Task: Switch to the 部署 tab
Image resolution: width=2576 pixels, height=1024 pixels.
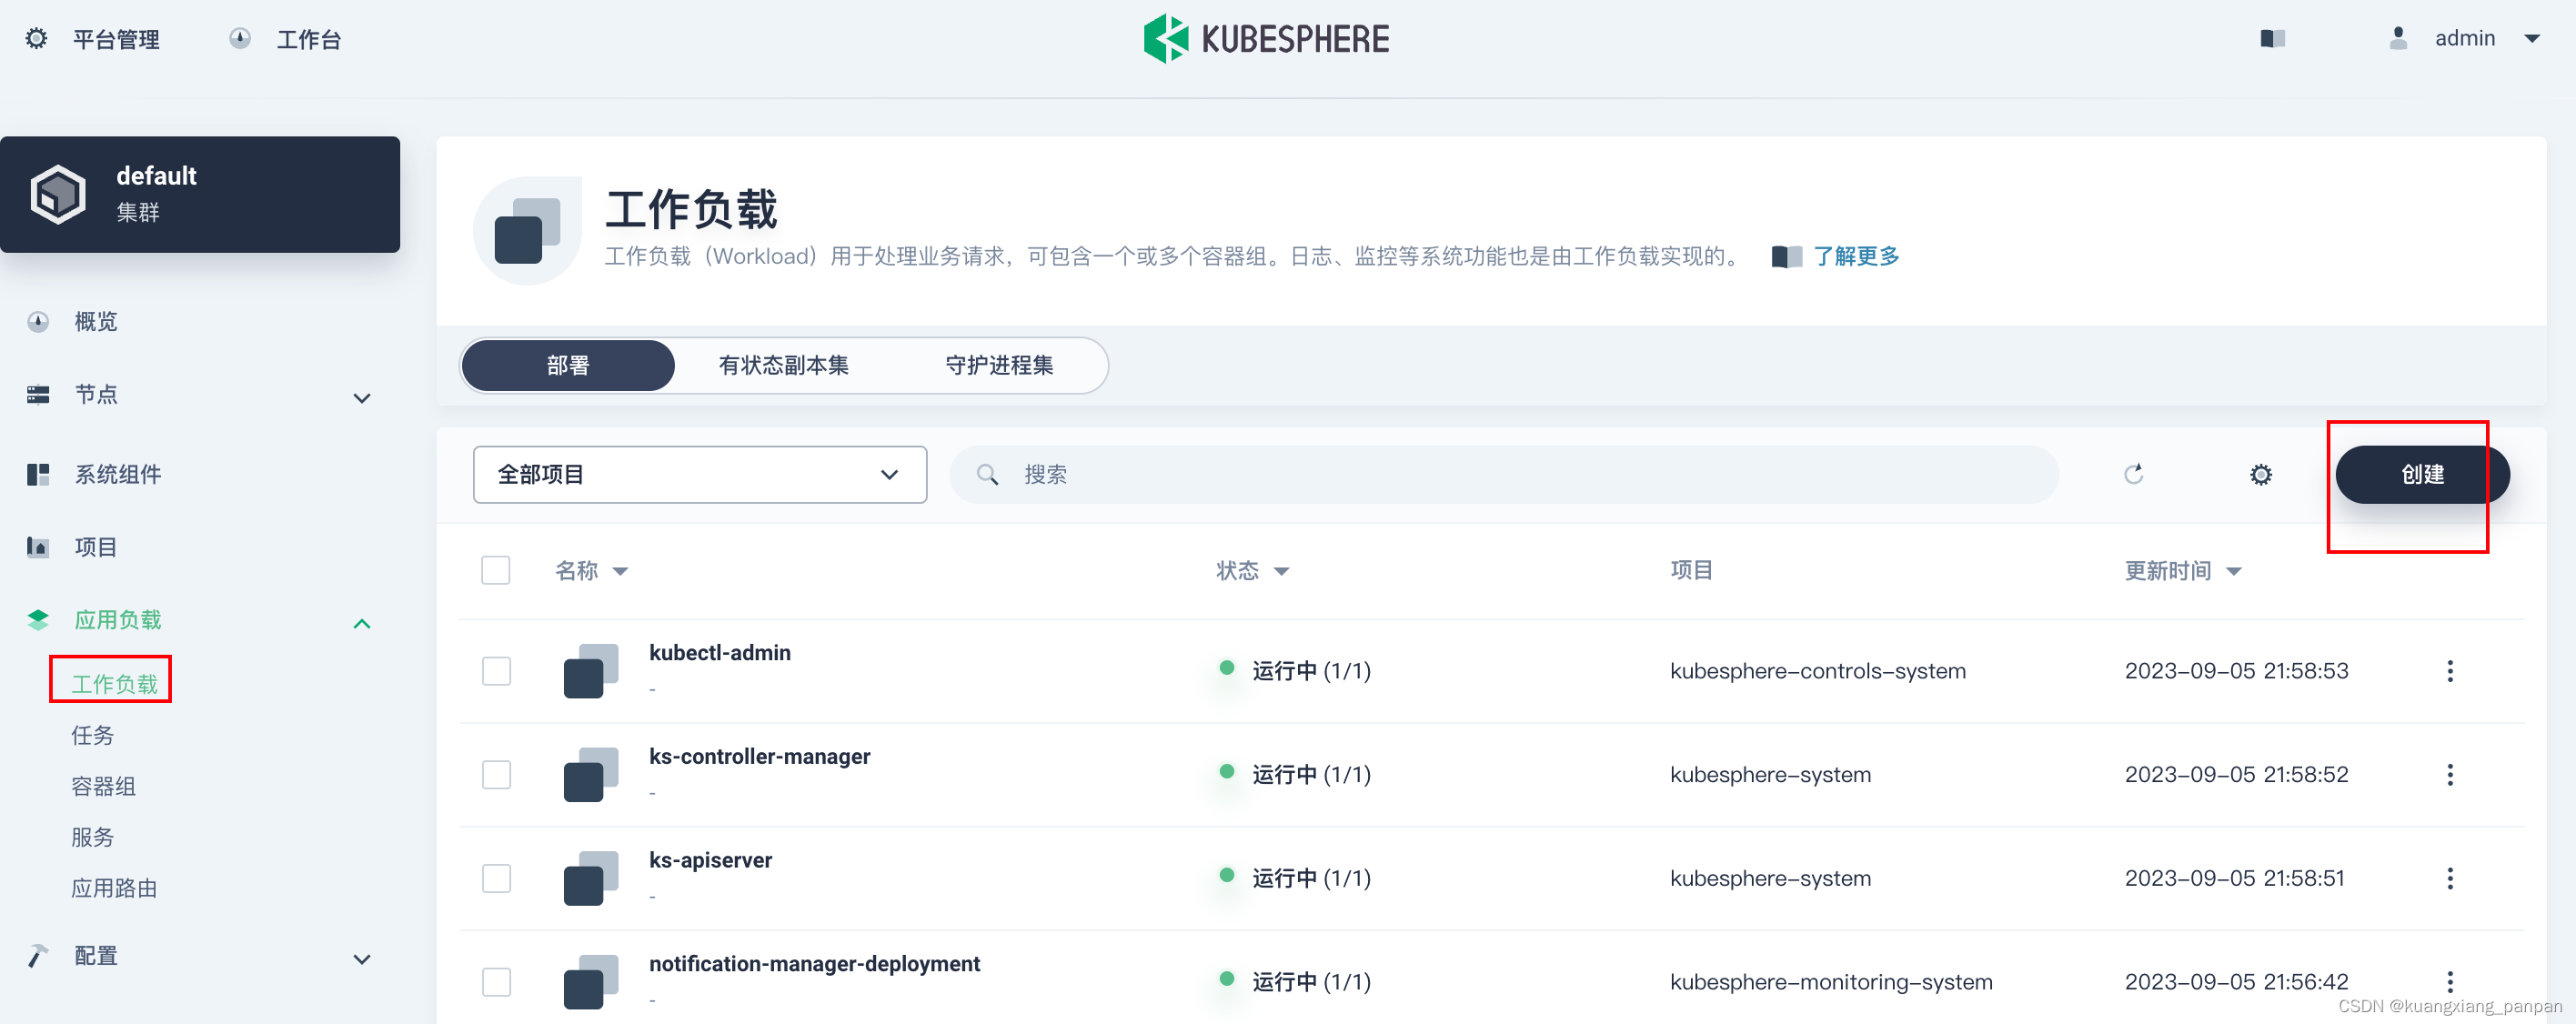Action: point(568,366)
